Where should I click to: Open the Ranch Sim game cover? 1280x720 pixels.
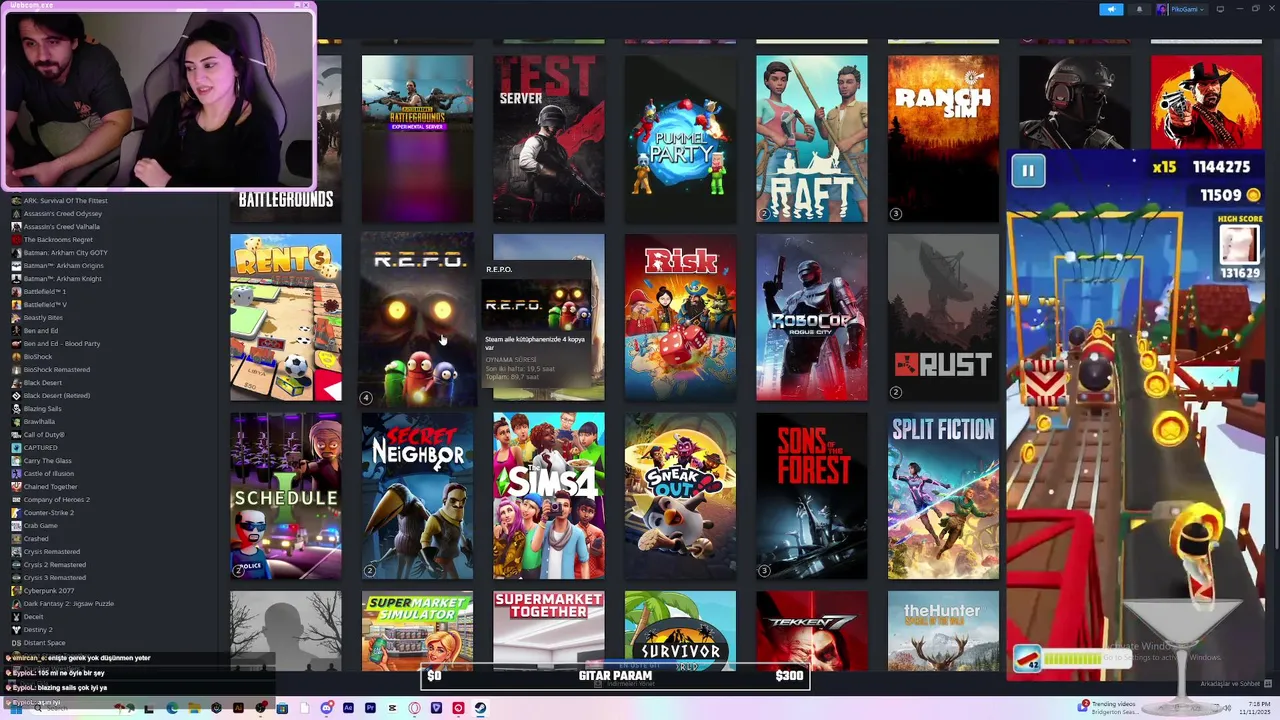(x=943, y=138)
